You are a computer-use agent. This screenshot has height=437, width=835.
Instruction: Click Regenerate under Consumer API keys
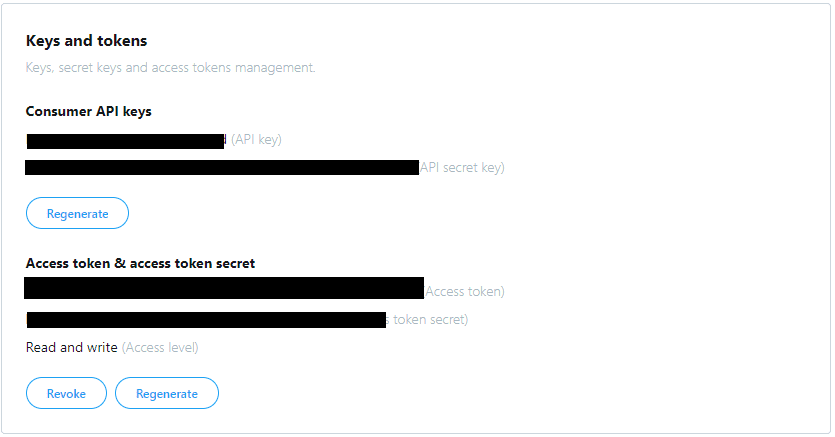[x=77, y=213]
